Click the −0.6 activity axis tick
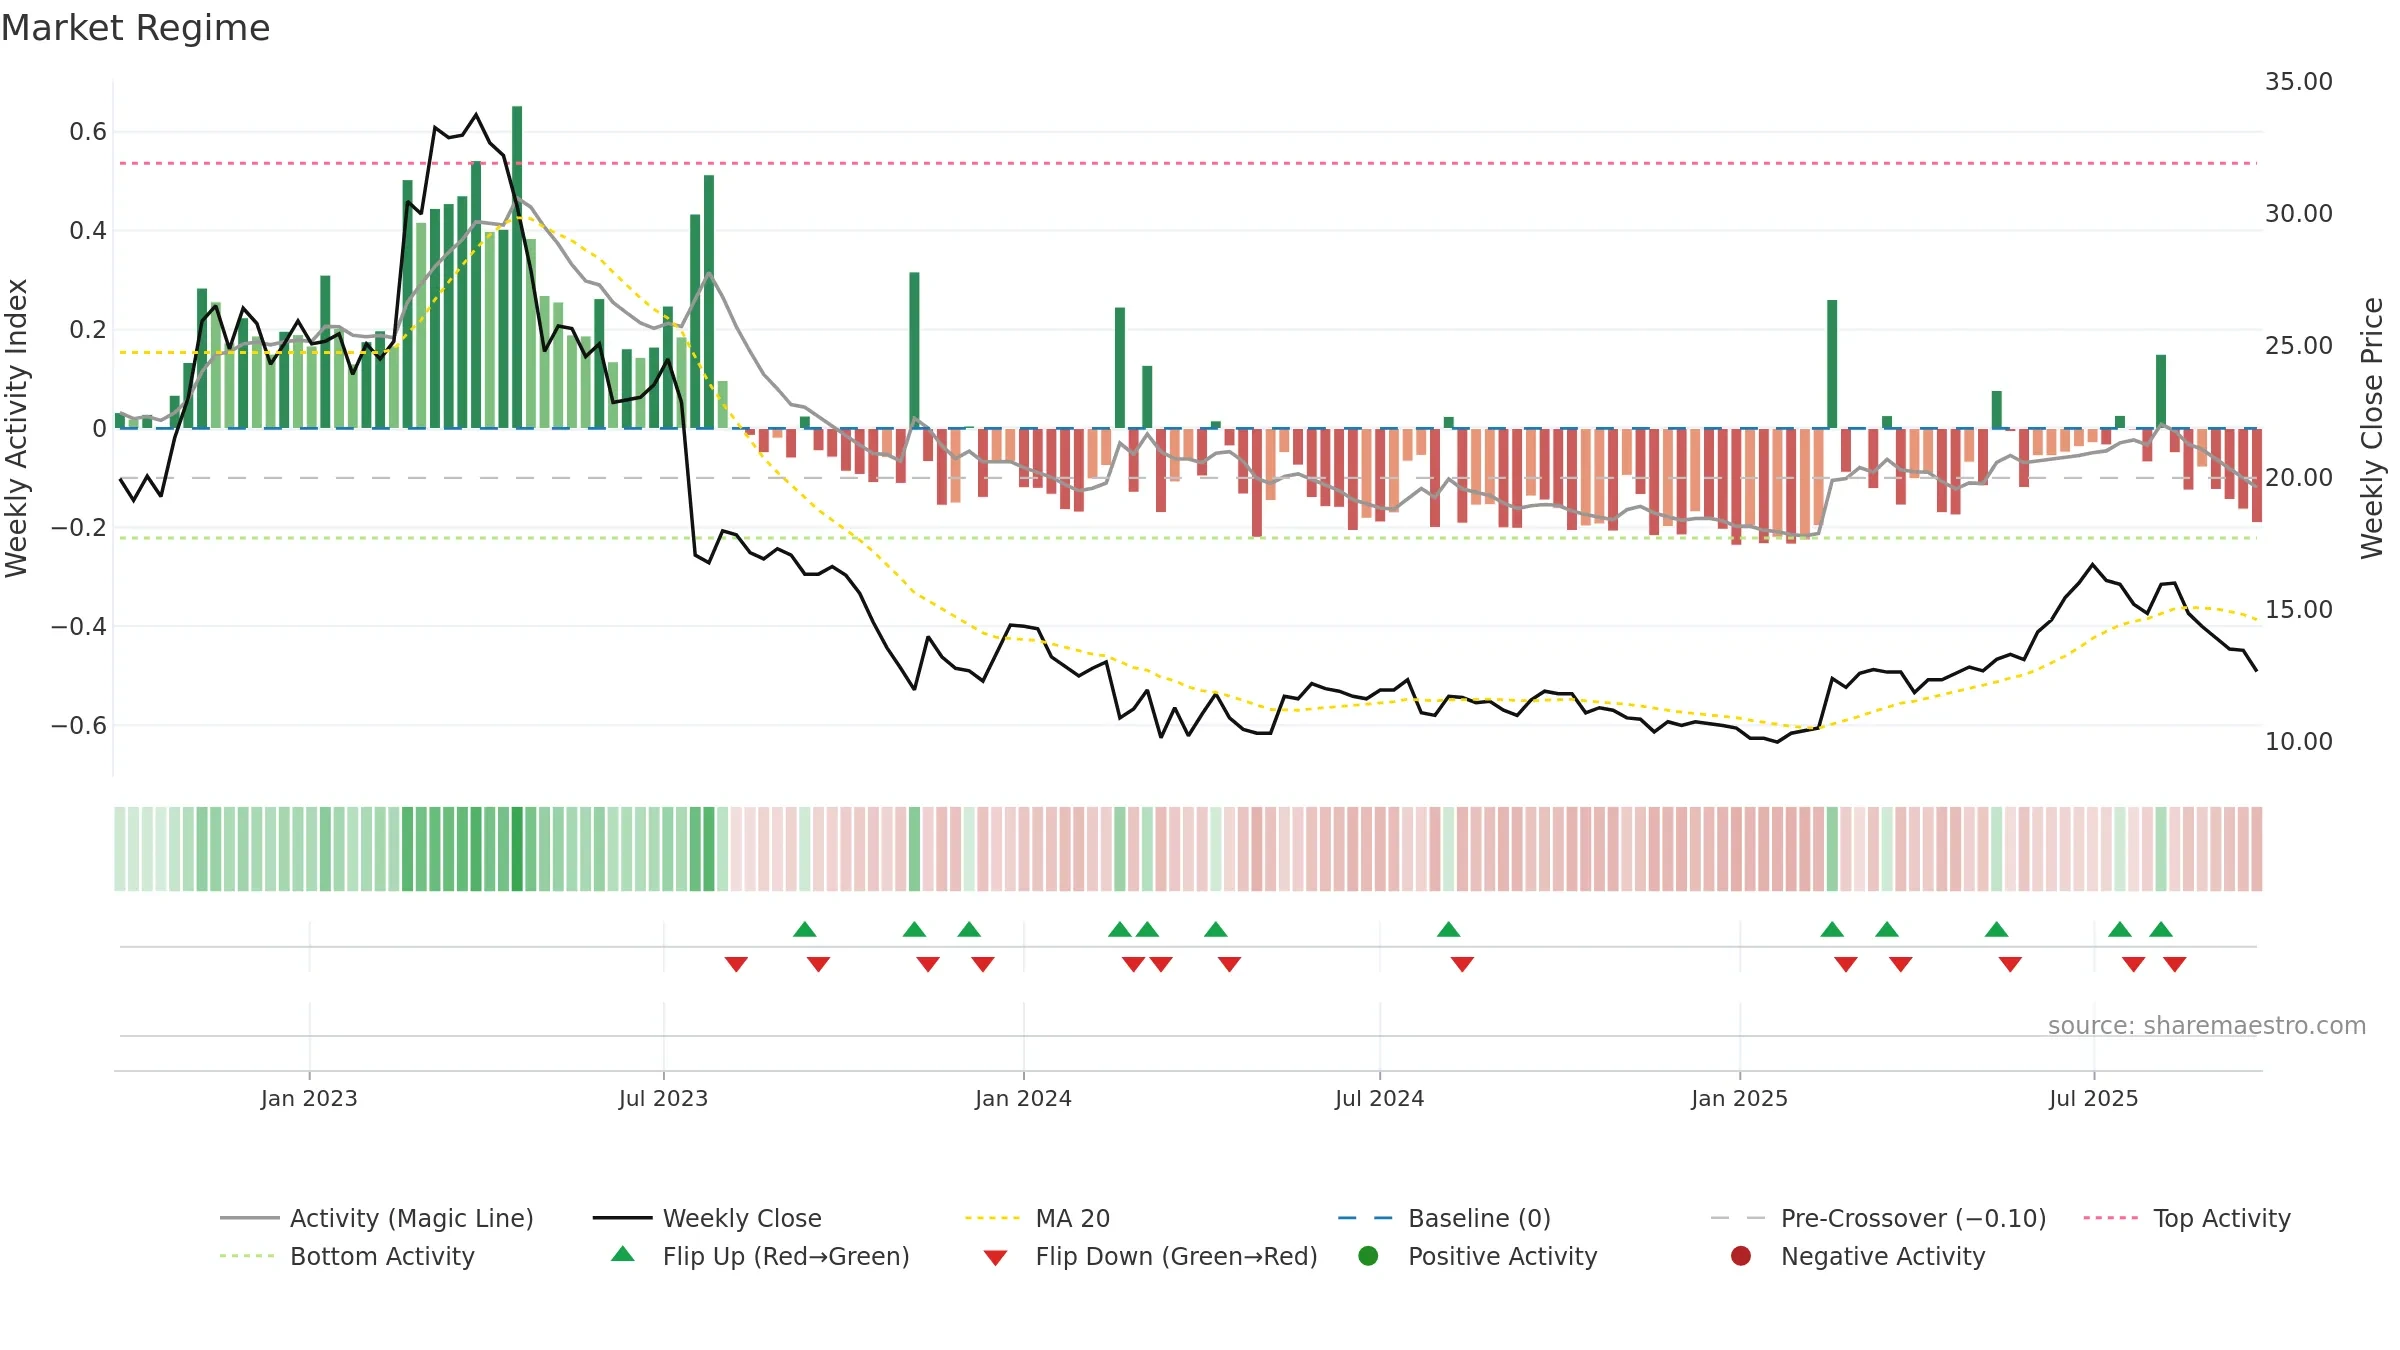The image size is (2400, 1350). pyautogui.click(x=79, y=725)
